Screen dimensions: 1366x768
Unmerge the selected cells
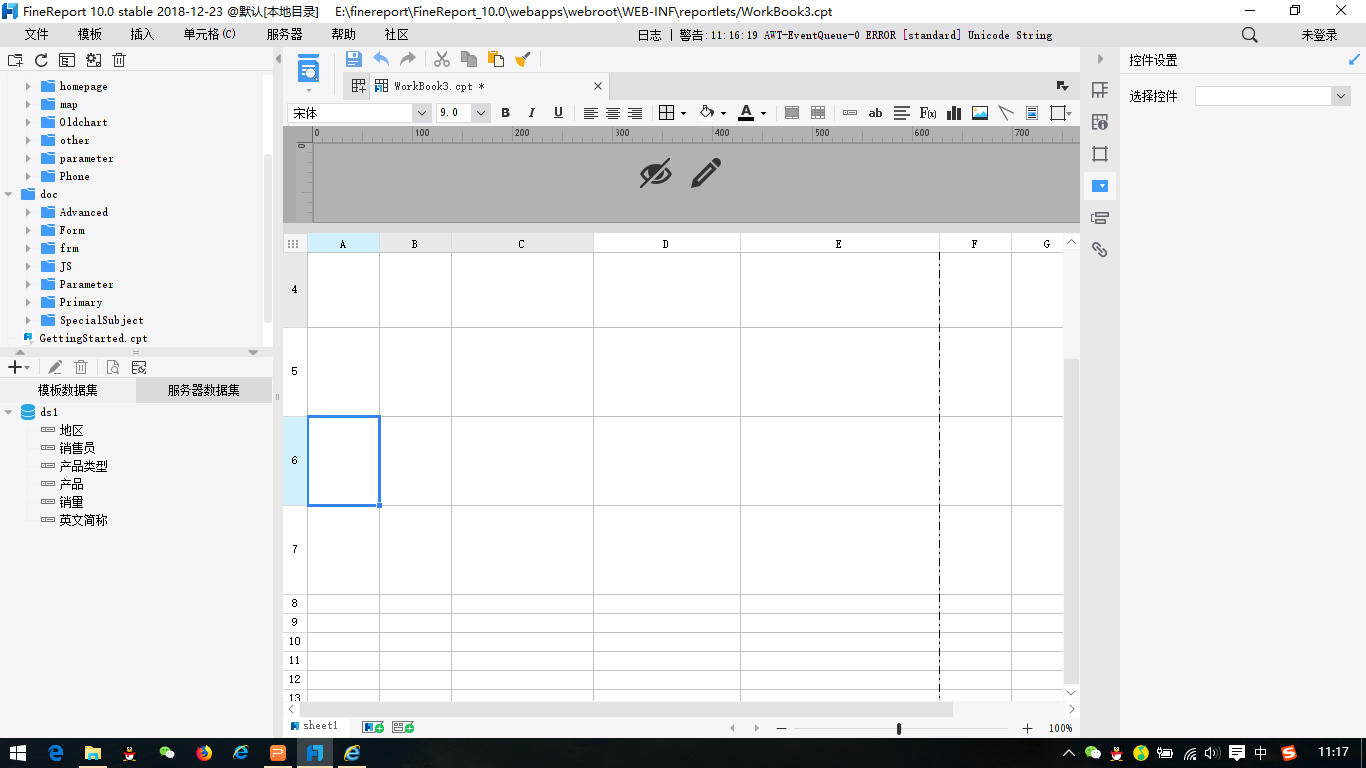point(818,113)
